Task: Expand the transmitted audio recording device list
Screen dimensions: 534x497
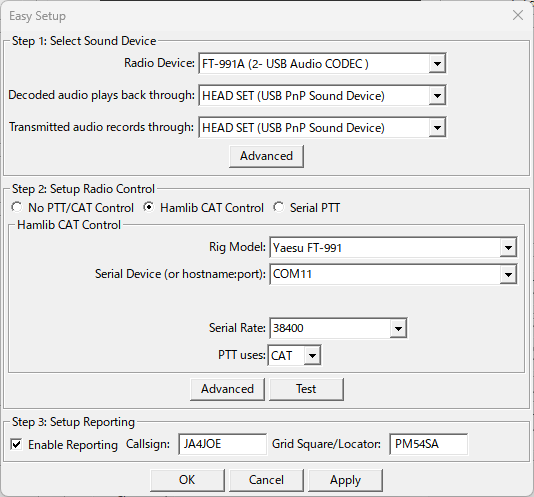Action: tap(437, 127)
